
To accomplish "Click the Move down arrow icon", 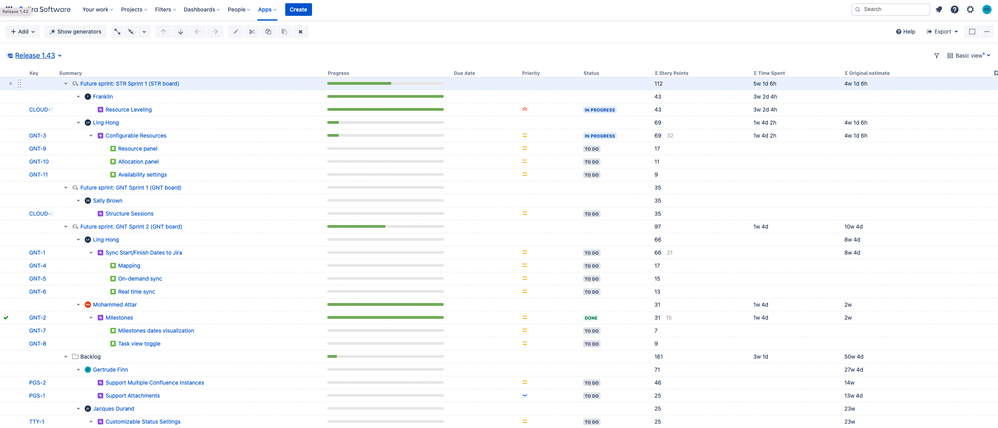I will coord(181,31).
